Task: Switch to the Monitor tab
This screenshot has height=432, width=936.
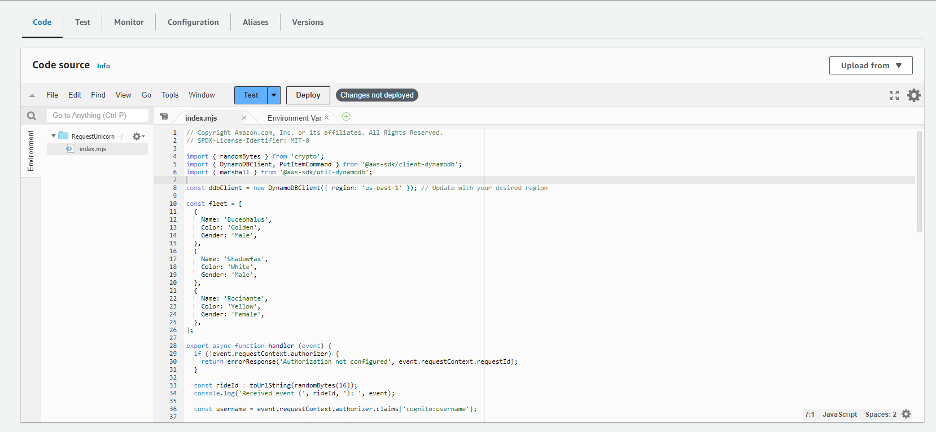Action: click(128, 21)
